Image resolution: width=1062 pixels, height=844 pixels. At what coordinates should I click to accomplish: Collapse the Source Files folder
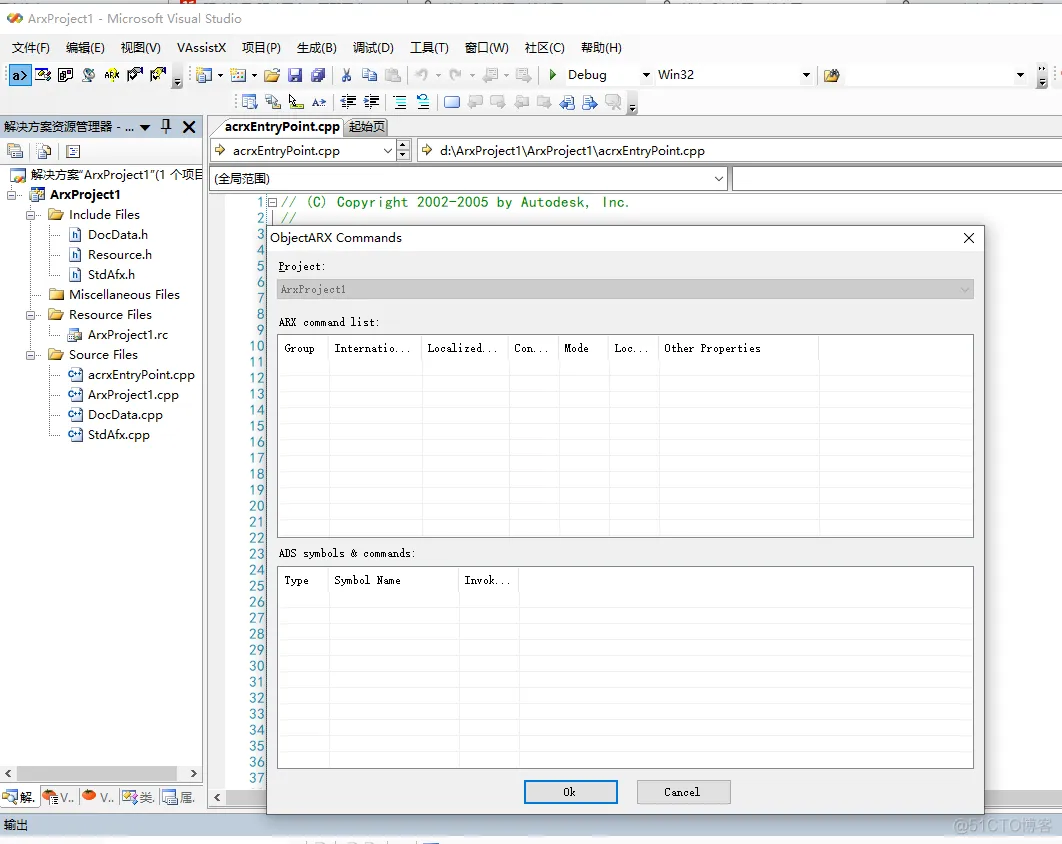[x=33, y=355]
